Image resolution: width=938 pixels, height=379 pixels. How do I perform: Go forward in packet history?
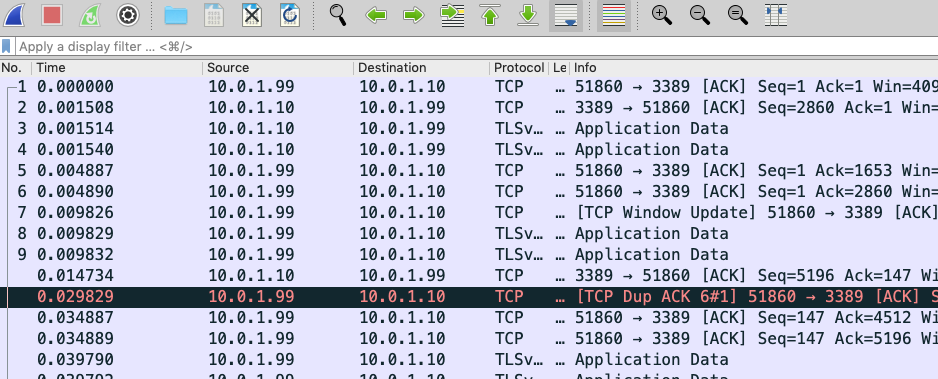[414, 15]
